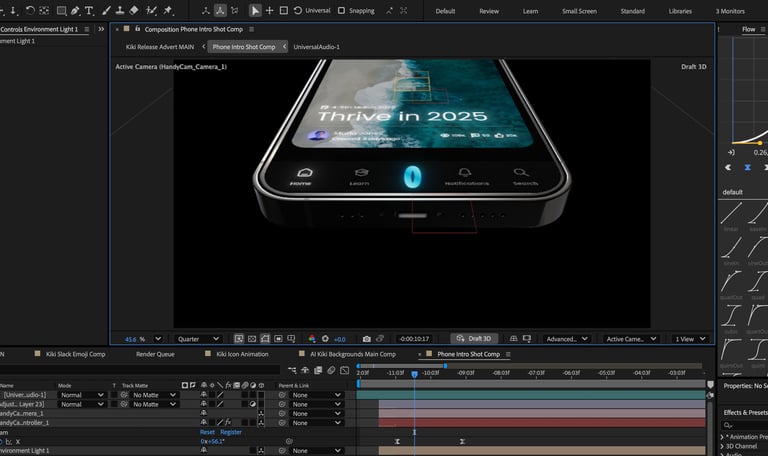Toggle the composition lock icon

tap(138, 29)
